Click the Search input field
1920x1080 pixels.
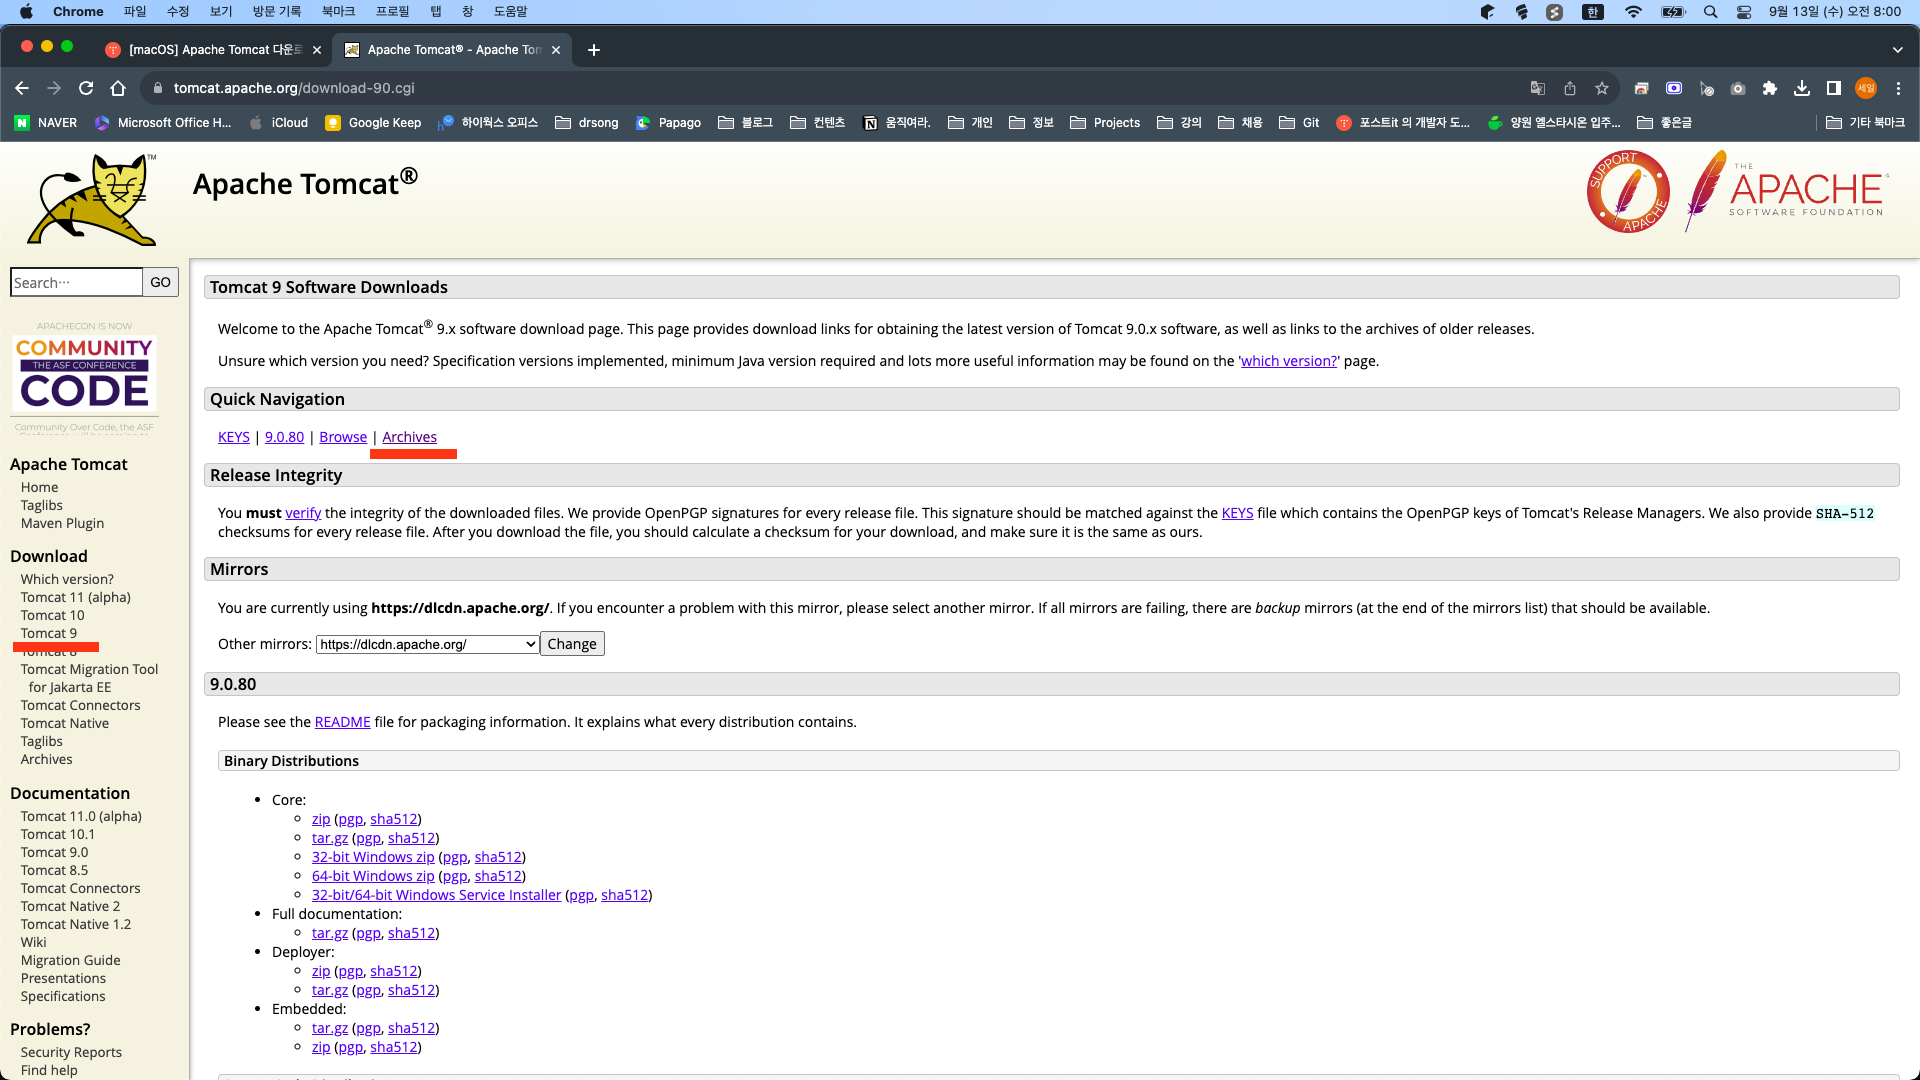77,283
